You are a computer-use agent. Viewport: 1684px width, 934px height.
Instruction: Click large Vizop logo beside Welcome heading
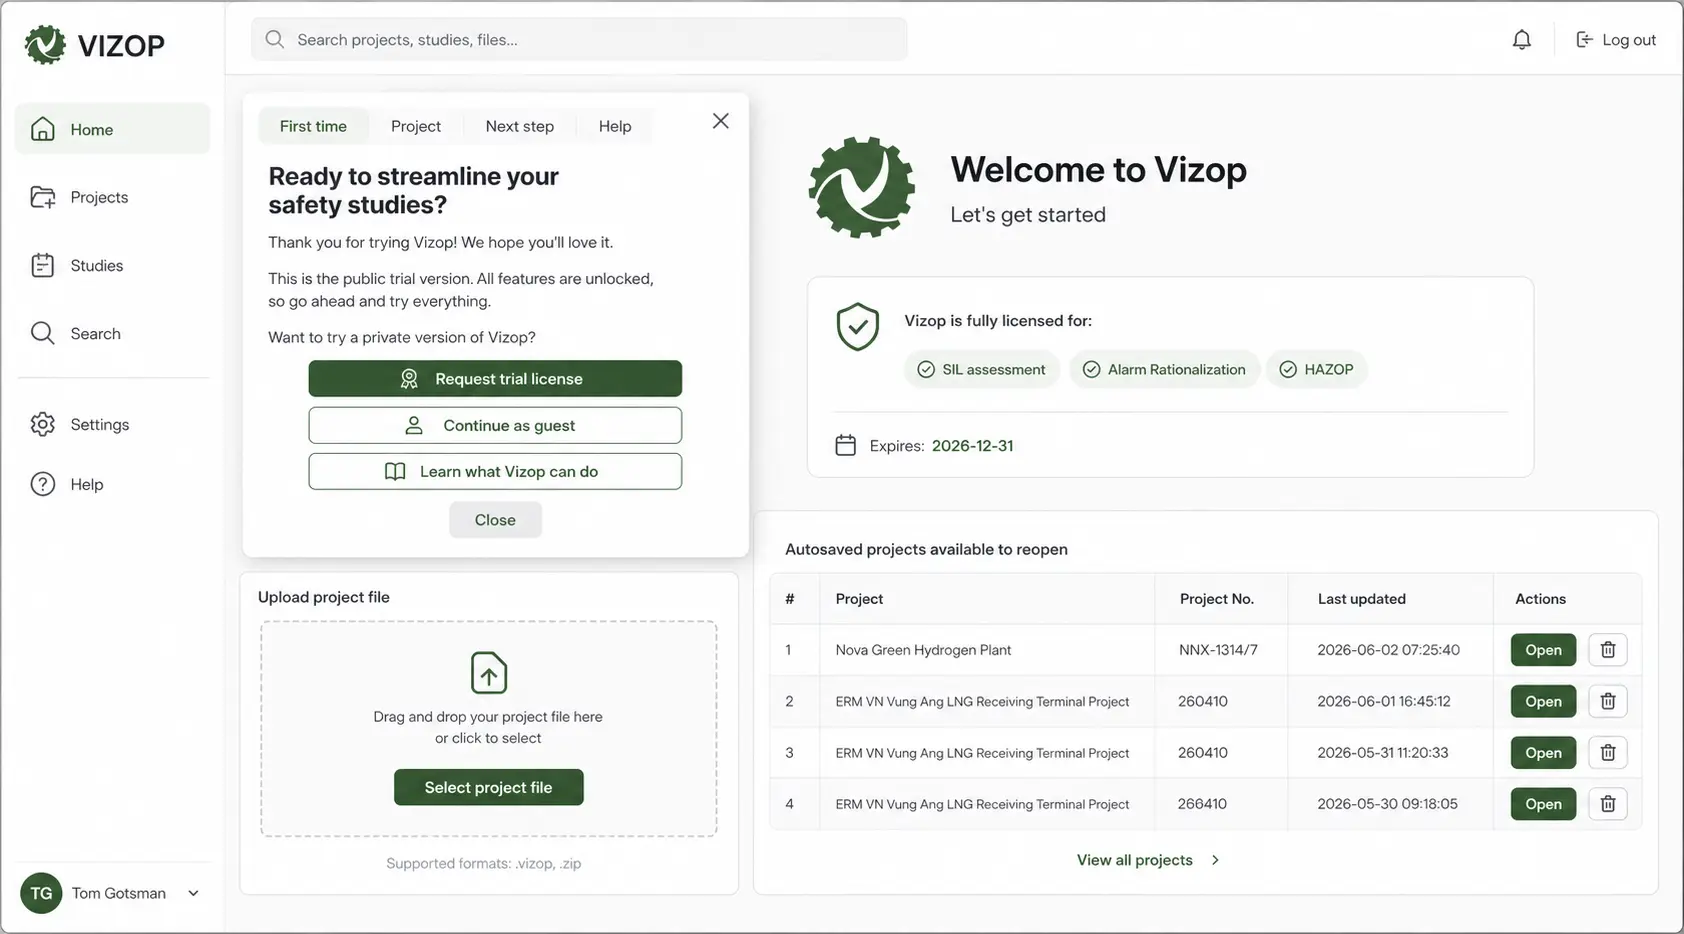coord(862,187)
